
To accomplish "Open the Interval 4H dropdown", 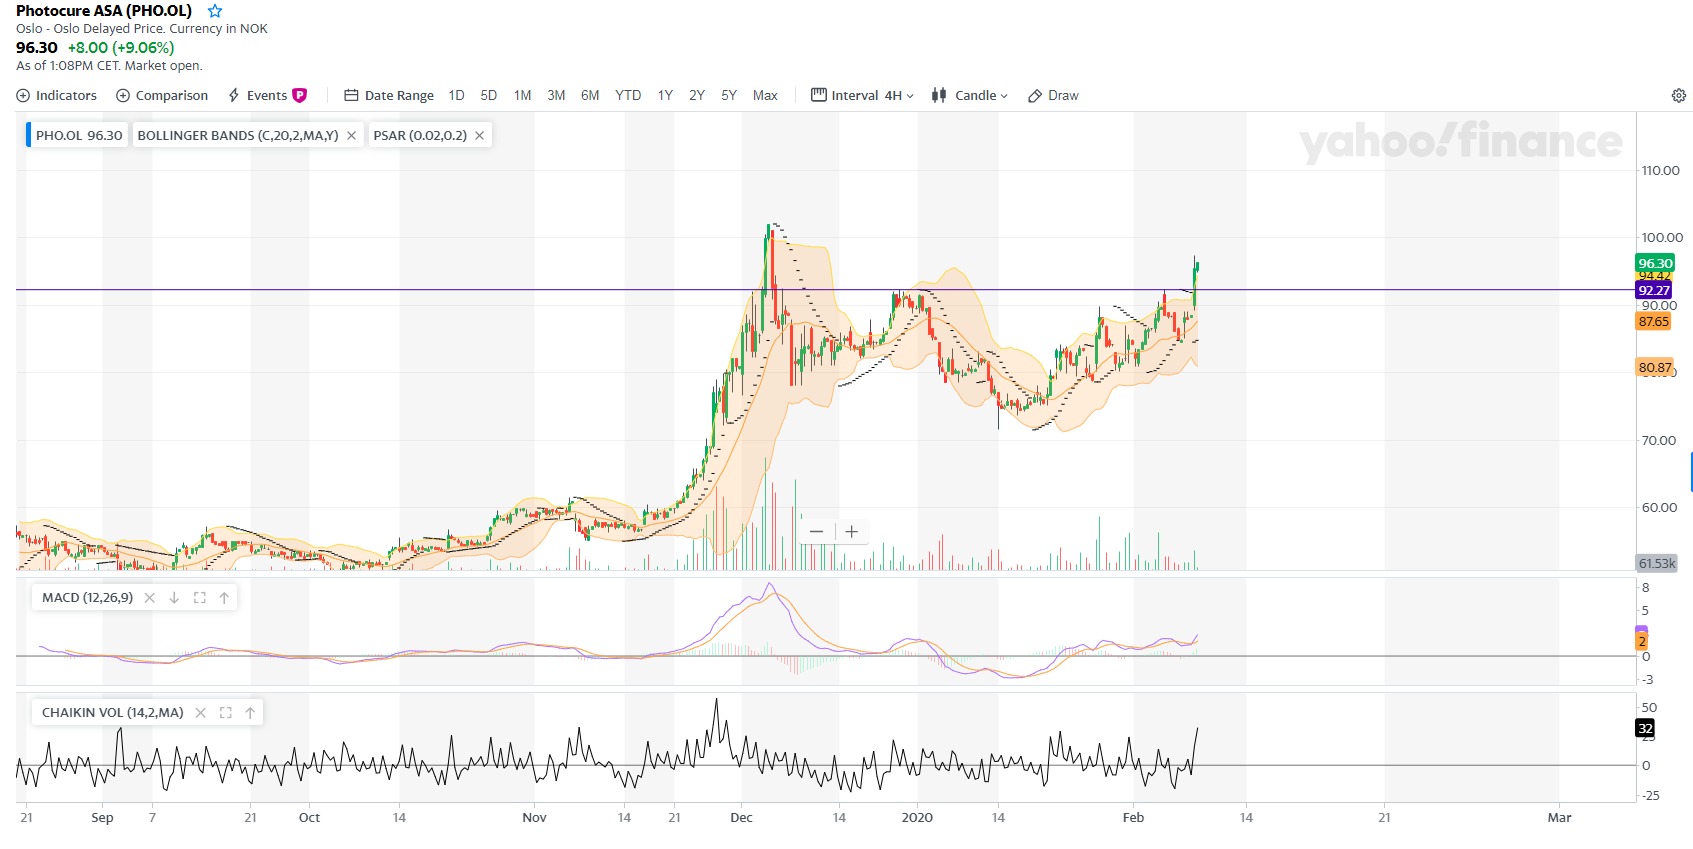I will pos(862,96).
